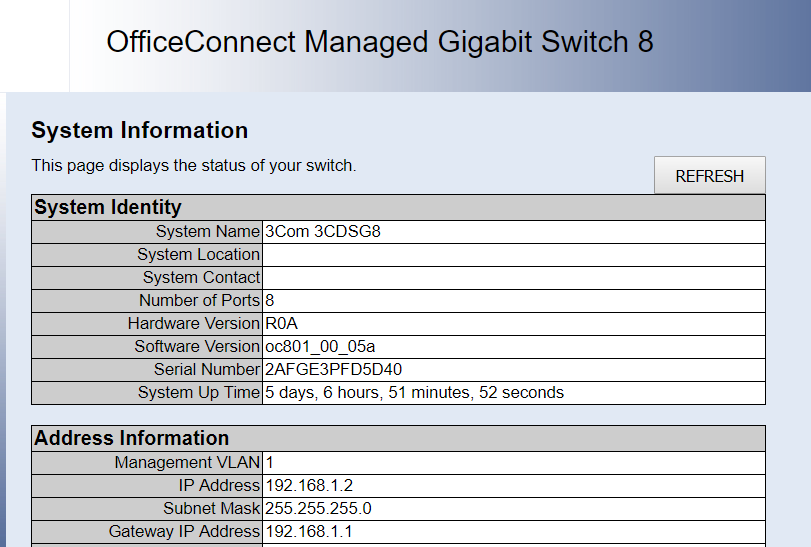The height and width of the screenshot is (547, 811).
Task: Click the empty System Location value cell
Action: pyautogui.click(x=514, y=254)
